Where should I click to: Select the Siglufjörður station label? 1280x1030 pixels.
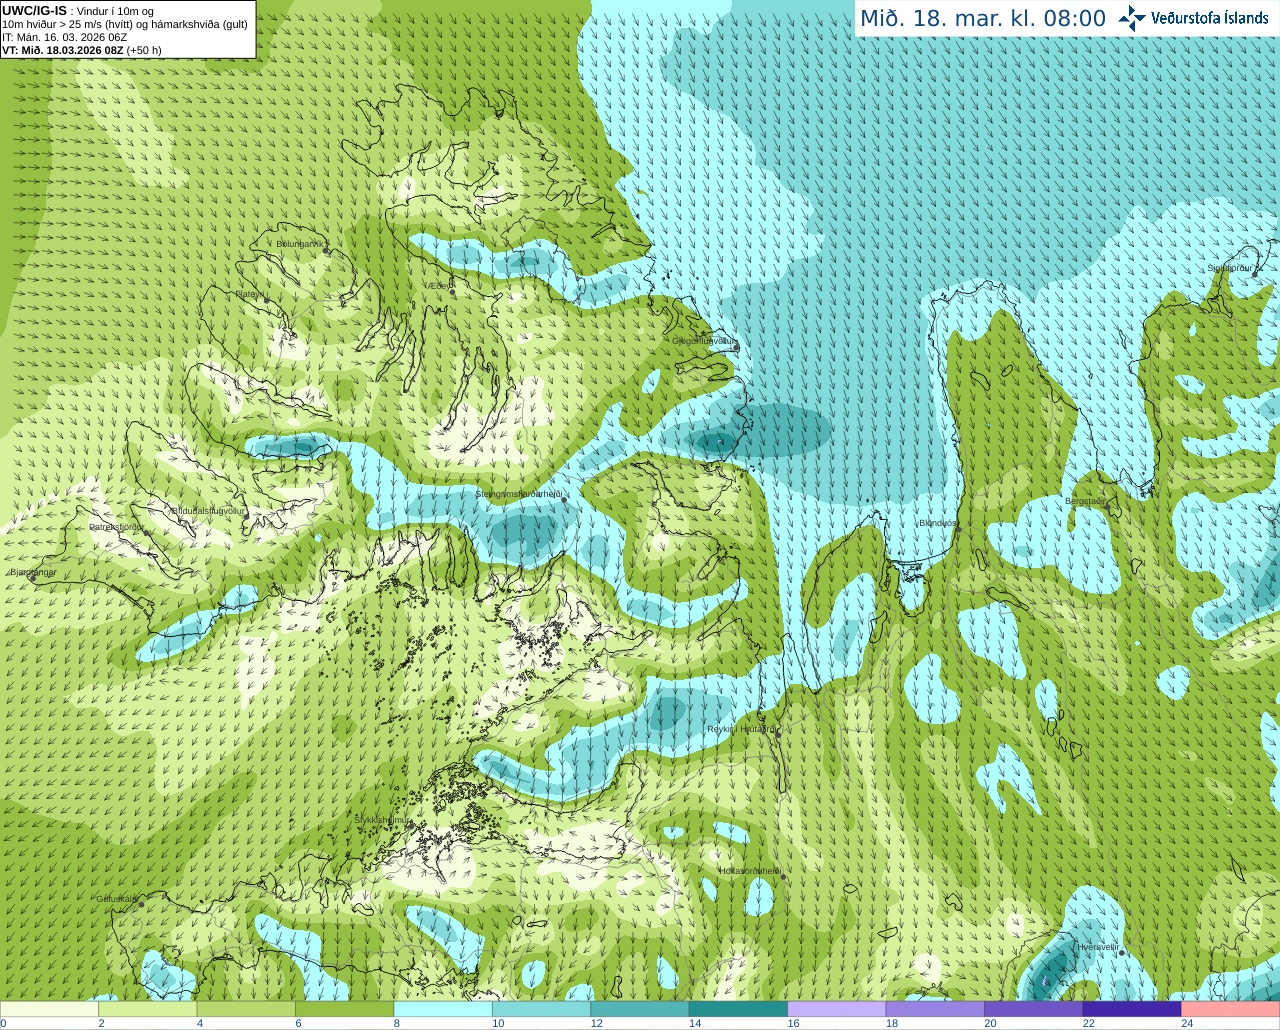[1231, 268]
